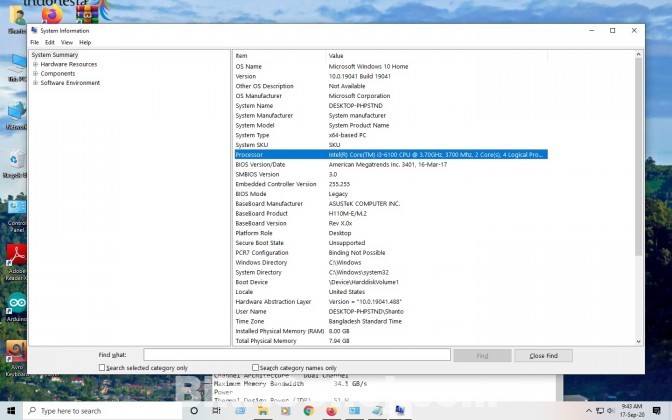Select the Processor row
The height and width of the screenshot is (420, 672).
pos(391,155)
